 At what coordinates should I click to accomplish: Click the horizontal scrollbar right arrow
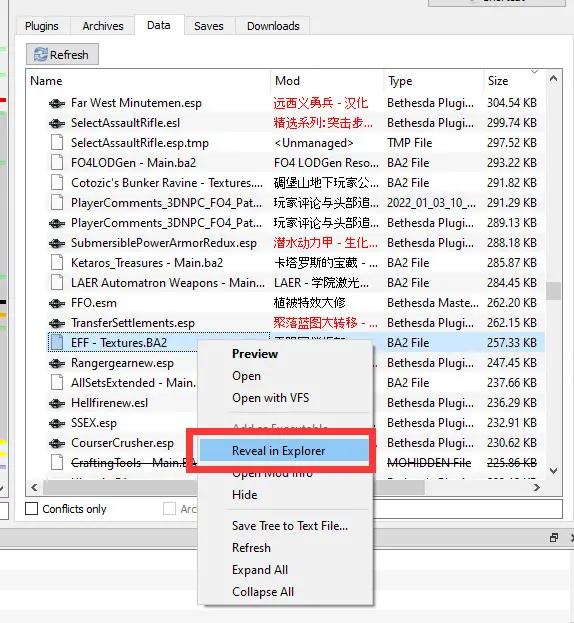click(537, 488)
